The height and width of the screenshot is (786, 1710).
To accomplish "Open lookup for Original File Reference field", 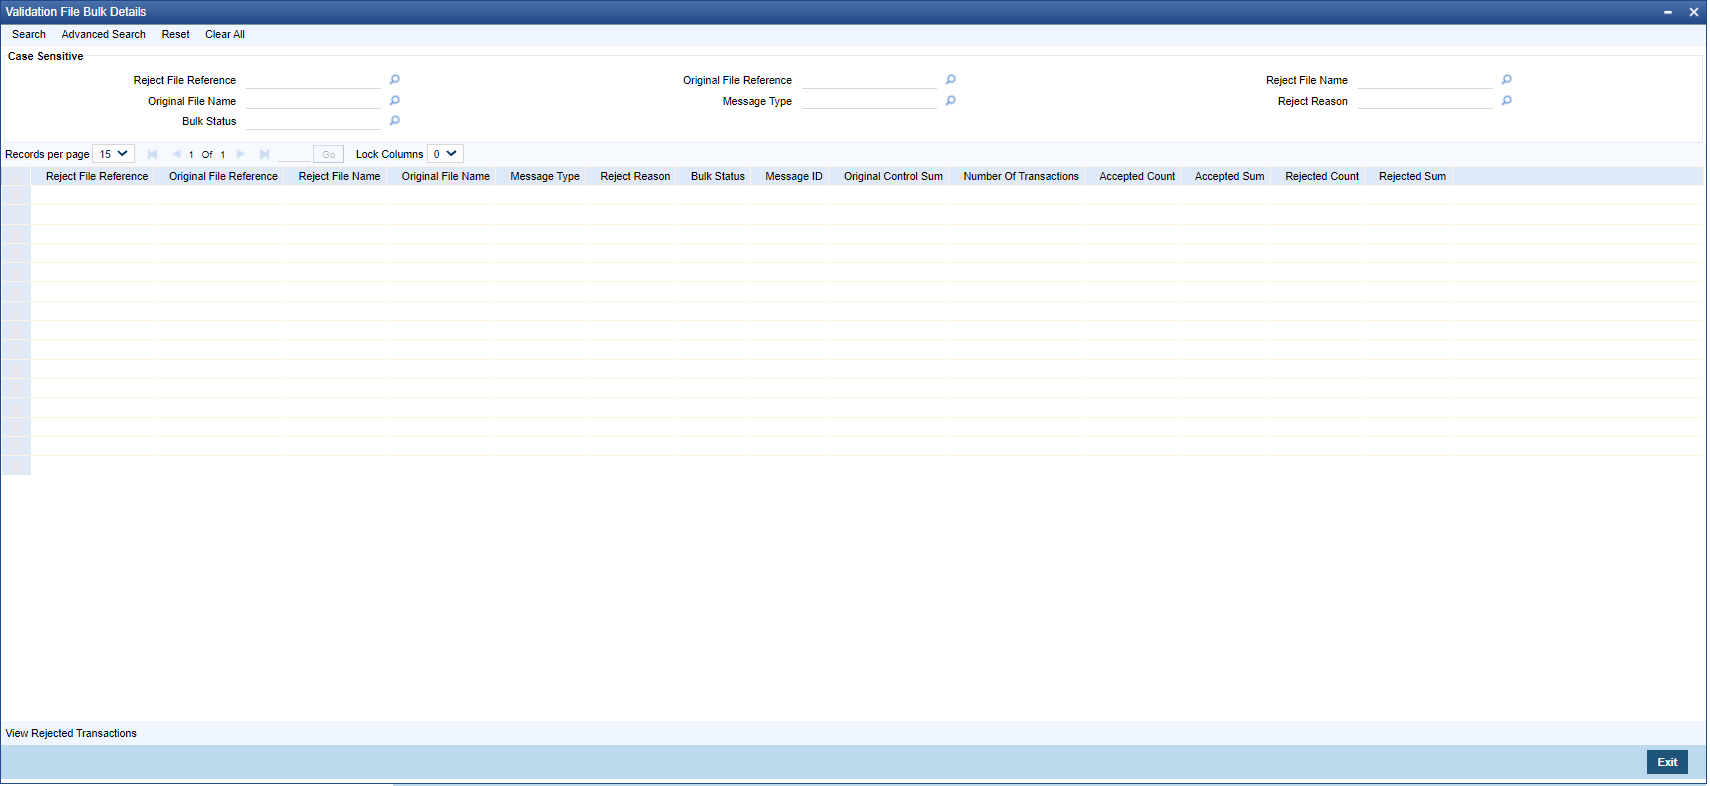I will tap(951, 80).
